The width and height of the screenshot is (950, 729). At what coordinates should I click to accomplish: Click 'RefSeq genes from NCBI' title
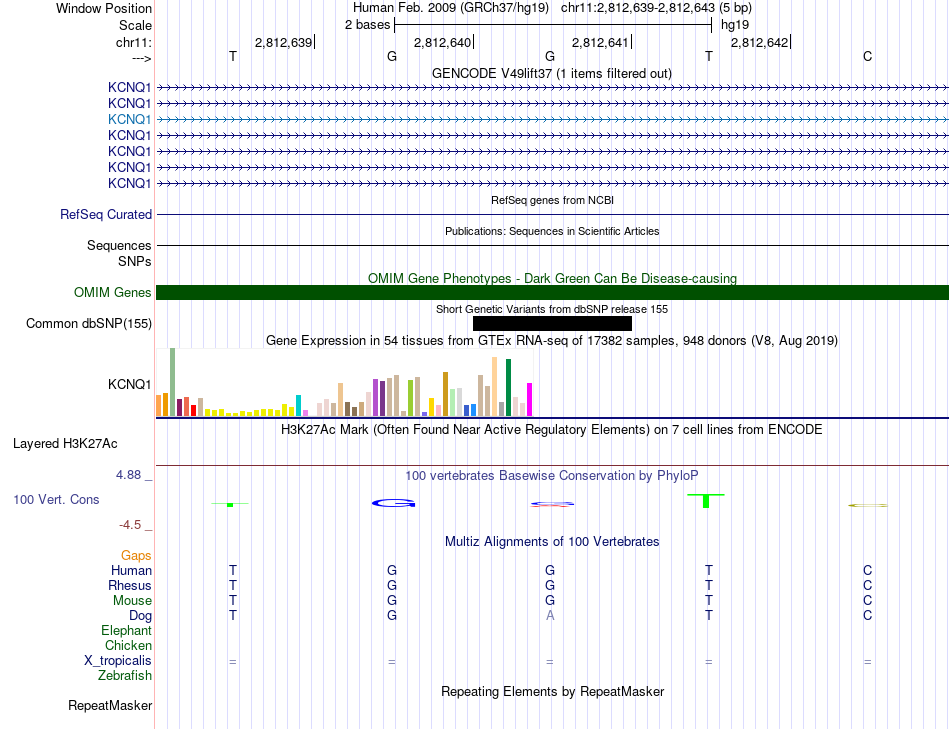coord(552,200)
